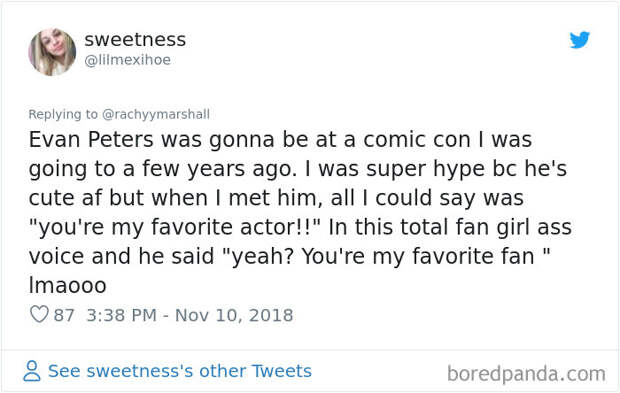Click the name Evan Peters in tweet
This screenshot has width=620, height=393.
tap(91, 140)
